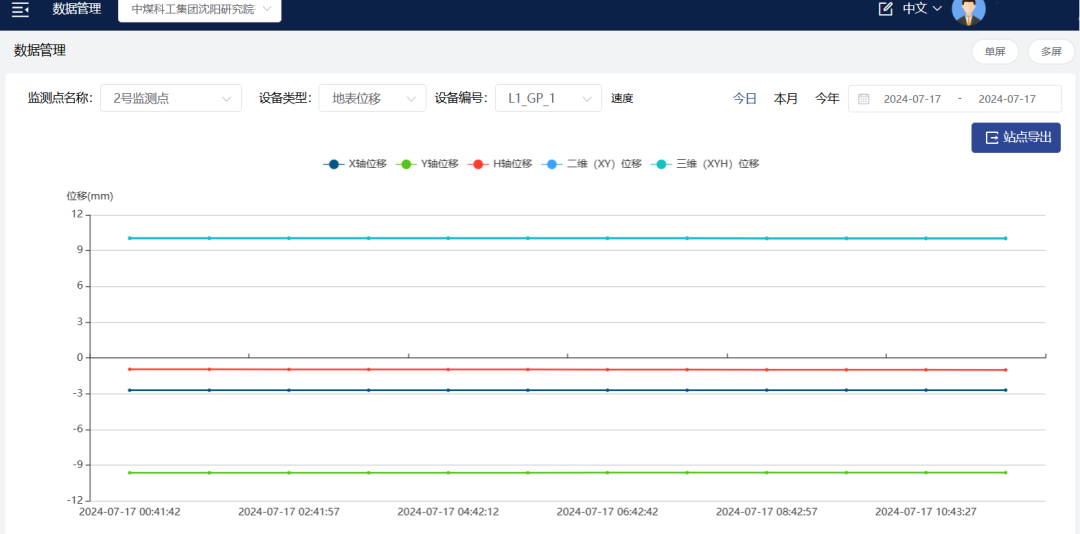Open the 设备编号 L1_GP_1 dropdown

pyautogui.click(x=548, y=98)
